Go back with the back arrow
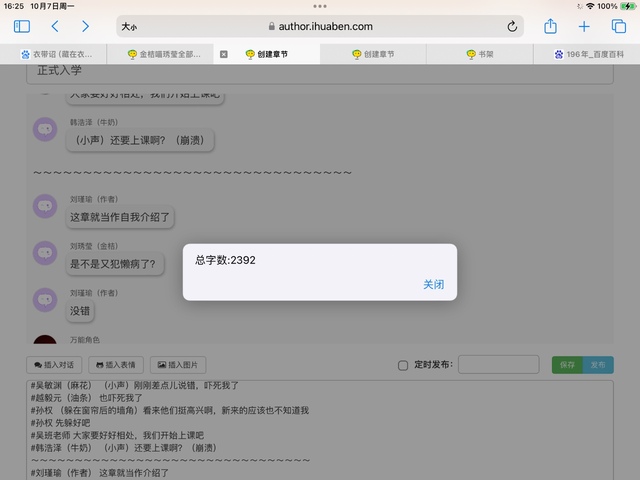 [55, 27]
